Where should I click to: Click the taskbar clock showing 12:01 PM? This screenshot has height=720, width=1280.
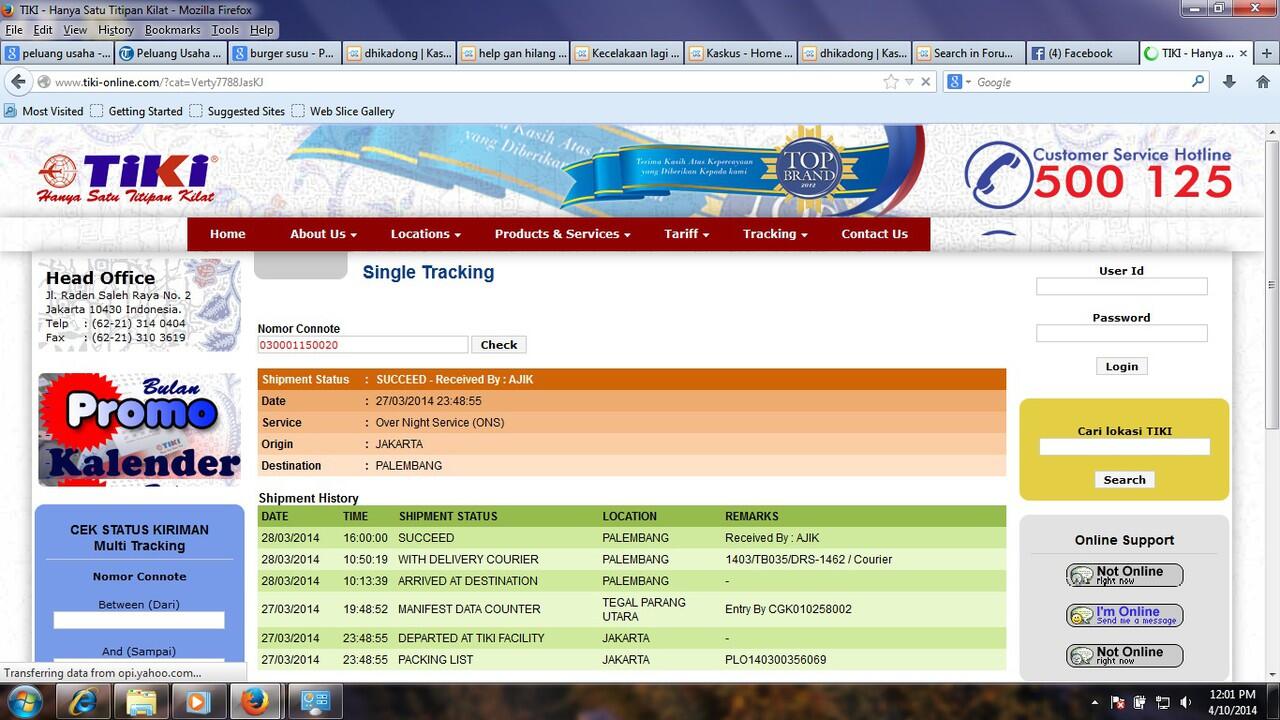[x=1233, y=702]
